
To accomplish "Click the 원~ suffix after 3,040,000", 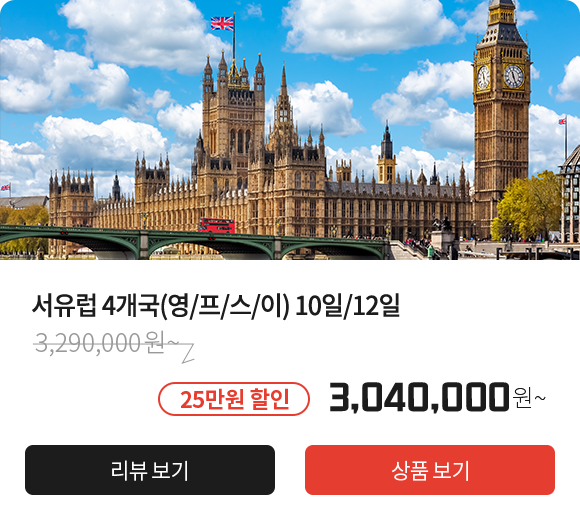I will coord(529,398).
